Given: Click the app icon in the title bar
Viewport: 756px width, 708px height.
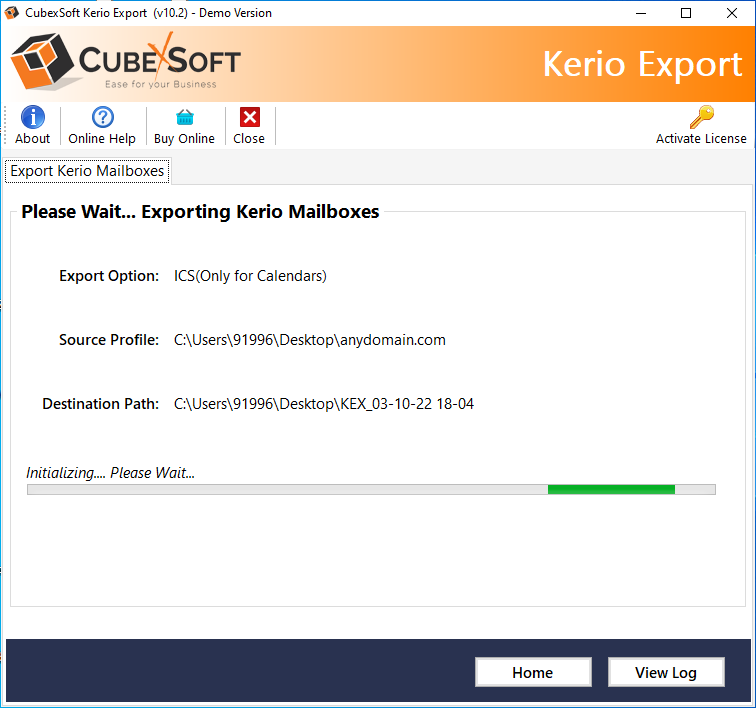Looking at the screenshot, I should [x=12, y=13].
